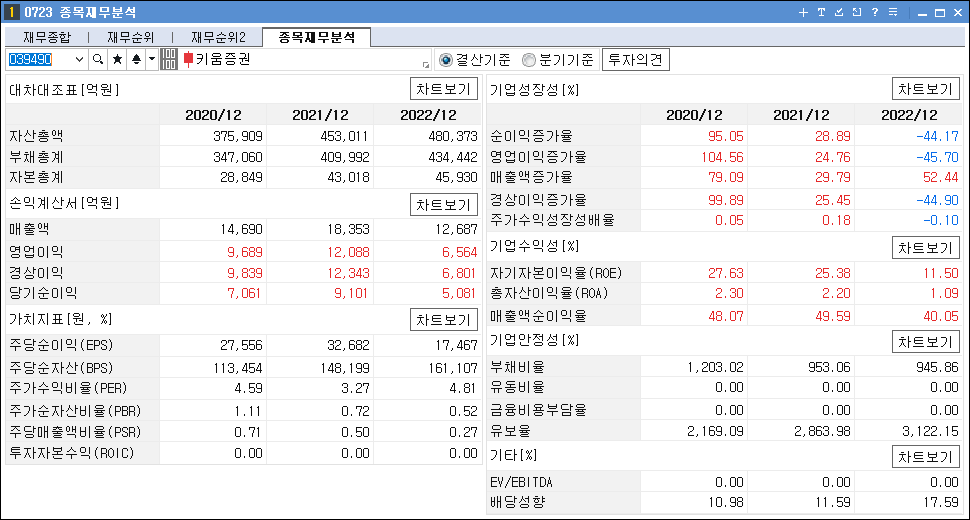Image resolution: width=970 pixels, height=520 pixels.
Task: Click the 주가수익비율(PER) value 3.27
Action: [x=355, y=388]
